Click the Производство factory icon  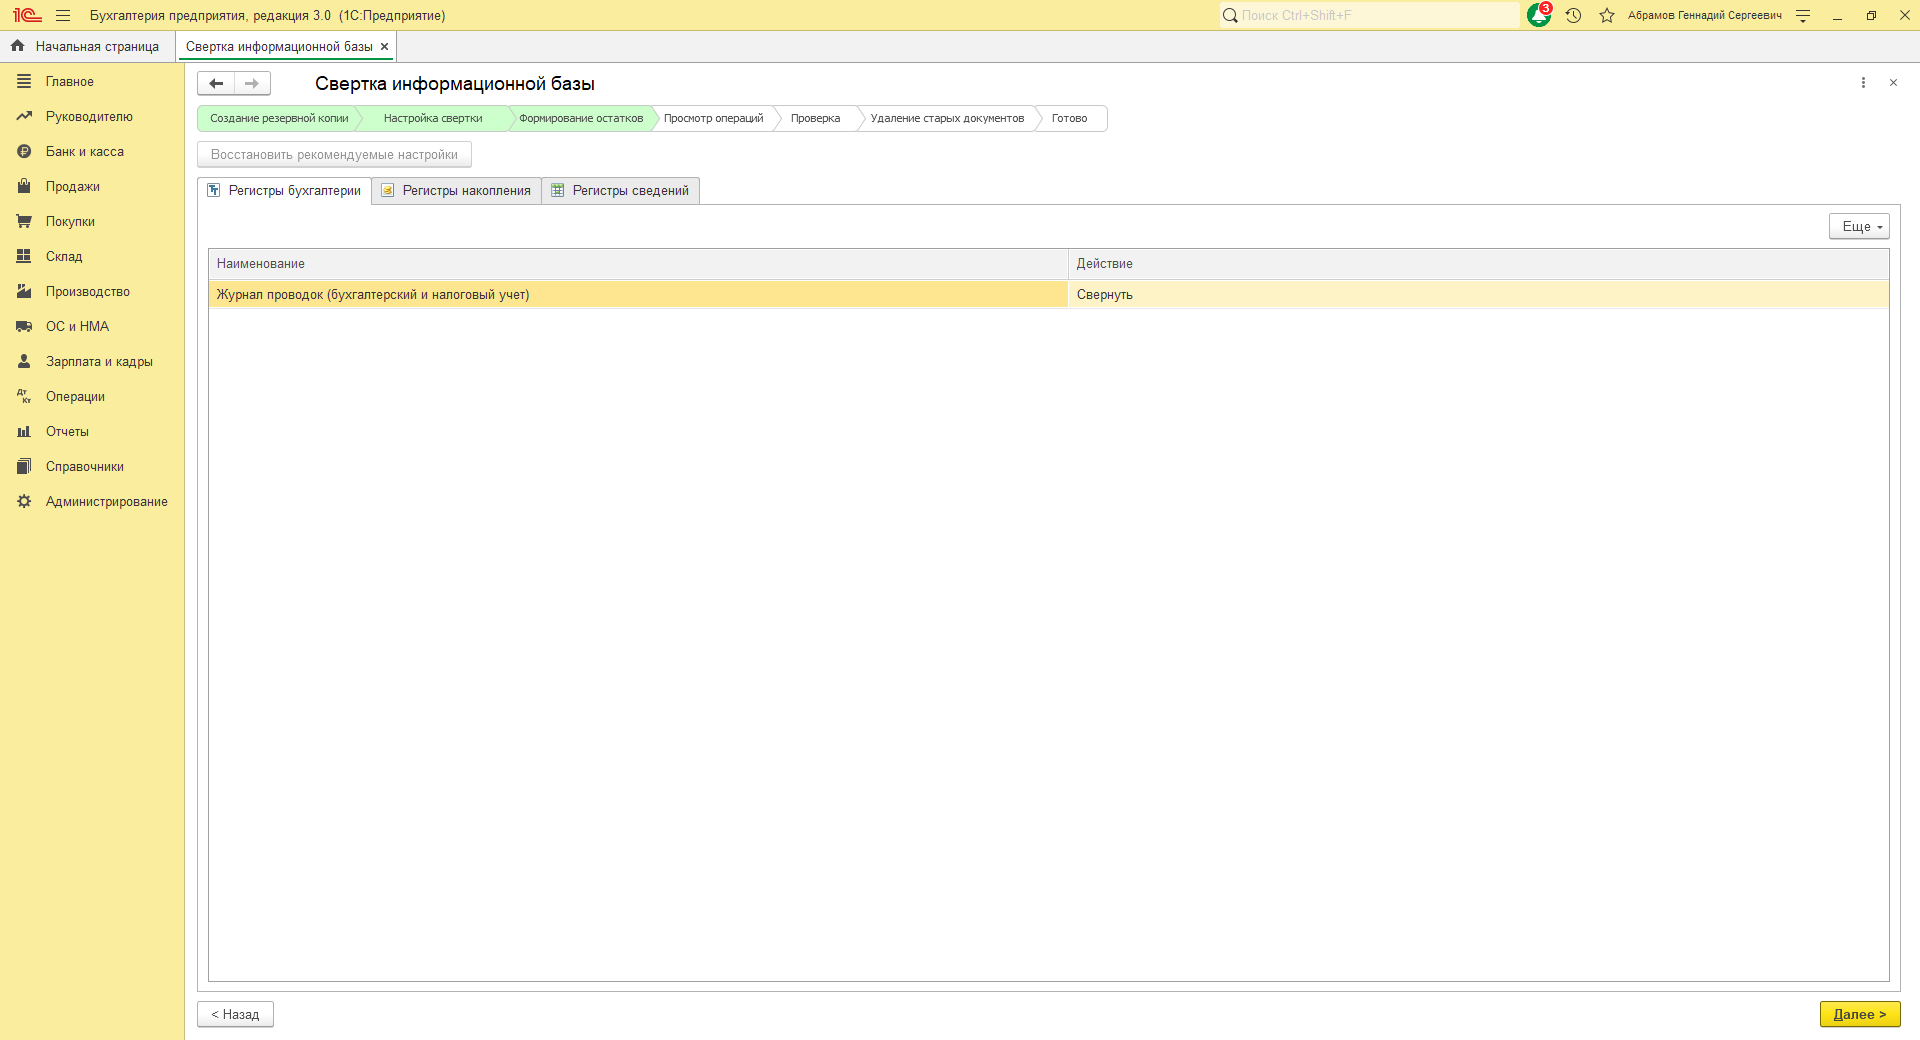click(x=24, y=291)
